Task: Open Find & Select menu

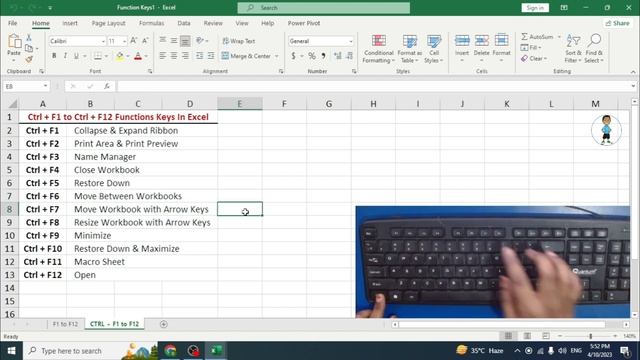Action: pos(594,49)
